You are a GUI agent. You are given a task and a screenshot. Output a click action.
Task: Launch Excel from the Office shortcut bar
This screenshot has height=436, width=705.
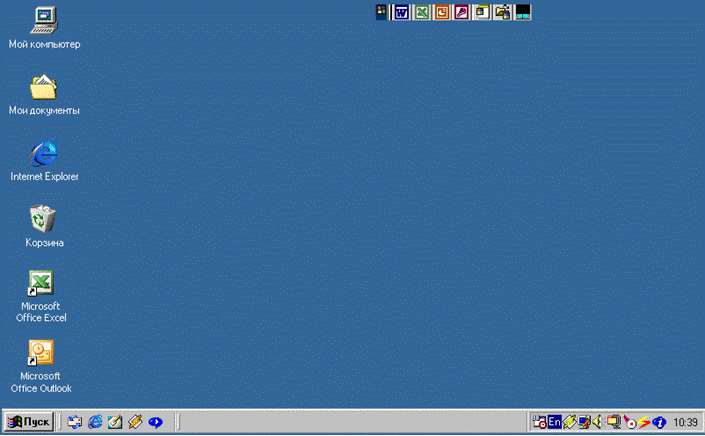click(422, 12)
